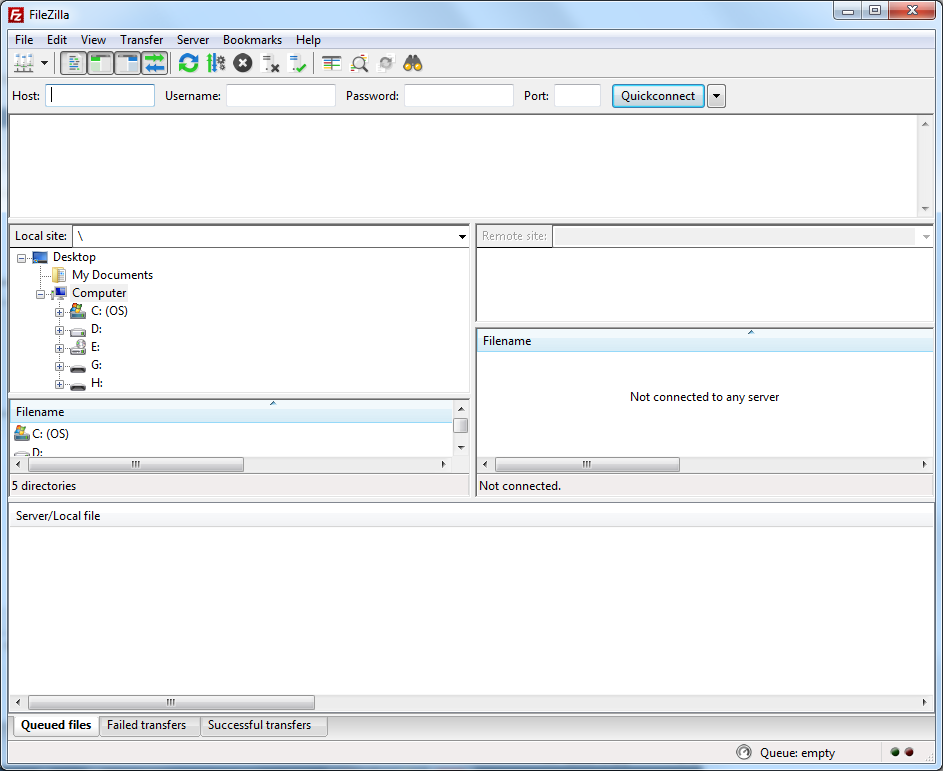Select Desktop in the local tree

coord(74,257)
